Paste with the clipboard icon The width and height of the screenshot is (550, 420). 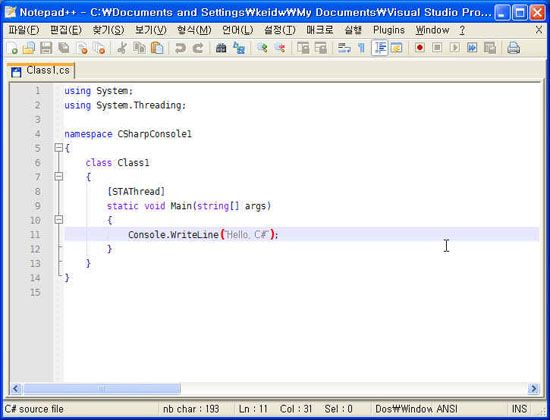(157, 48)
